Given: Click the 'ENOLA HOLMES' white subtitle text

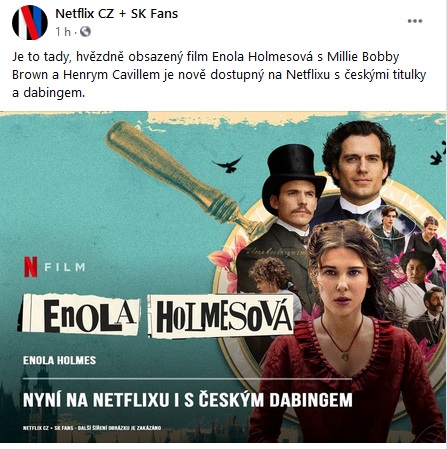Looking at the screenshot, I should click(59, 360).
